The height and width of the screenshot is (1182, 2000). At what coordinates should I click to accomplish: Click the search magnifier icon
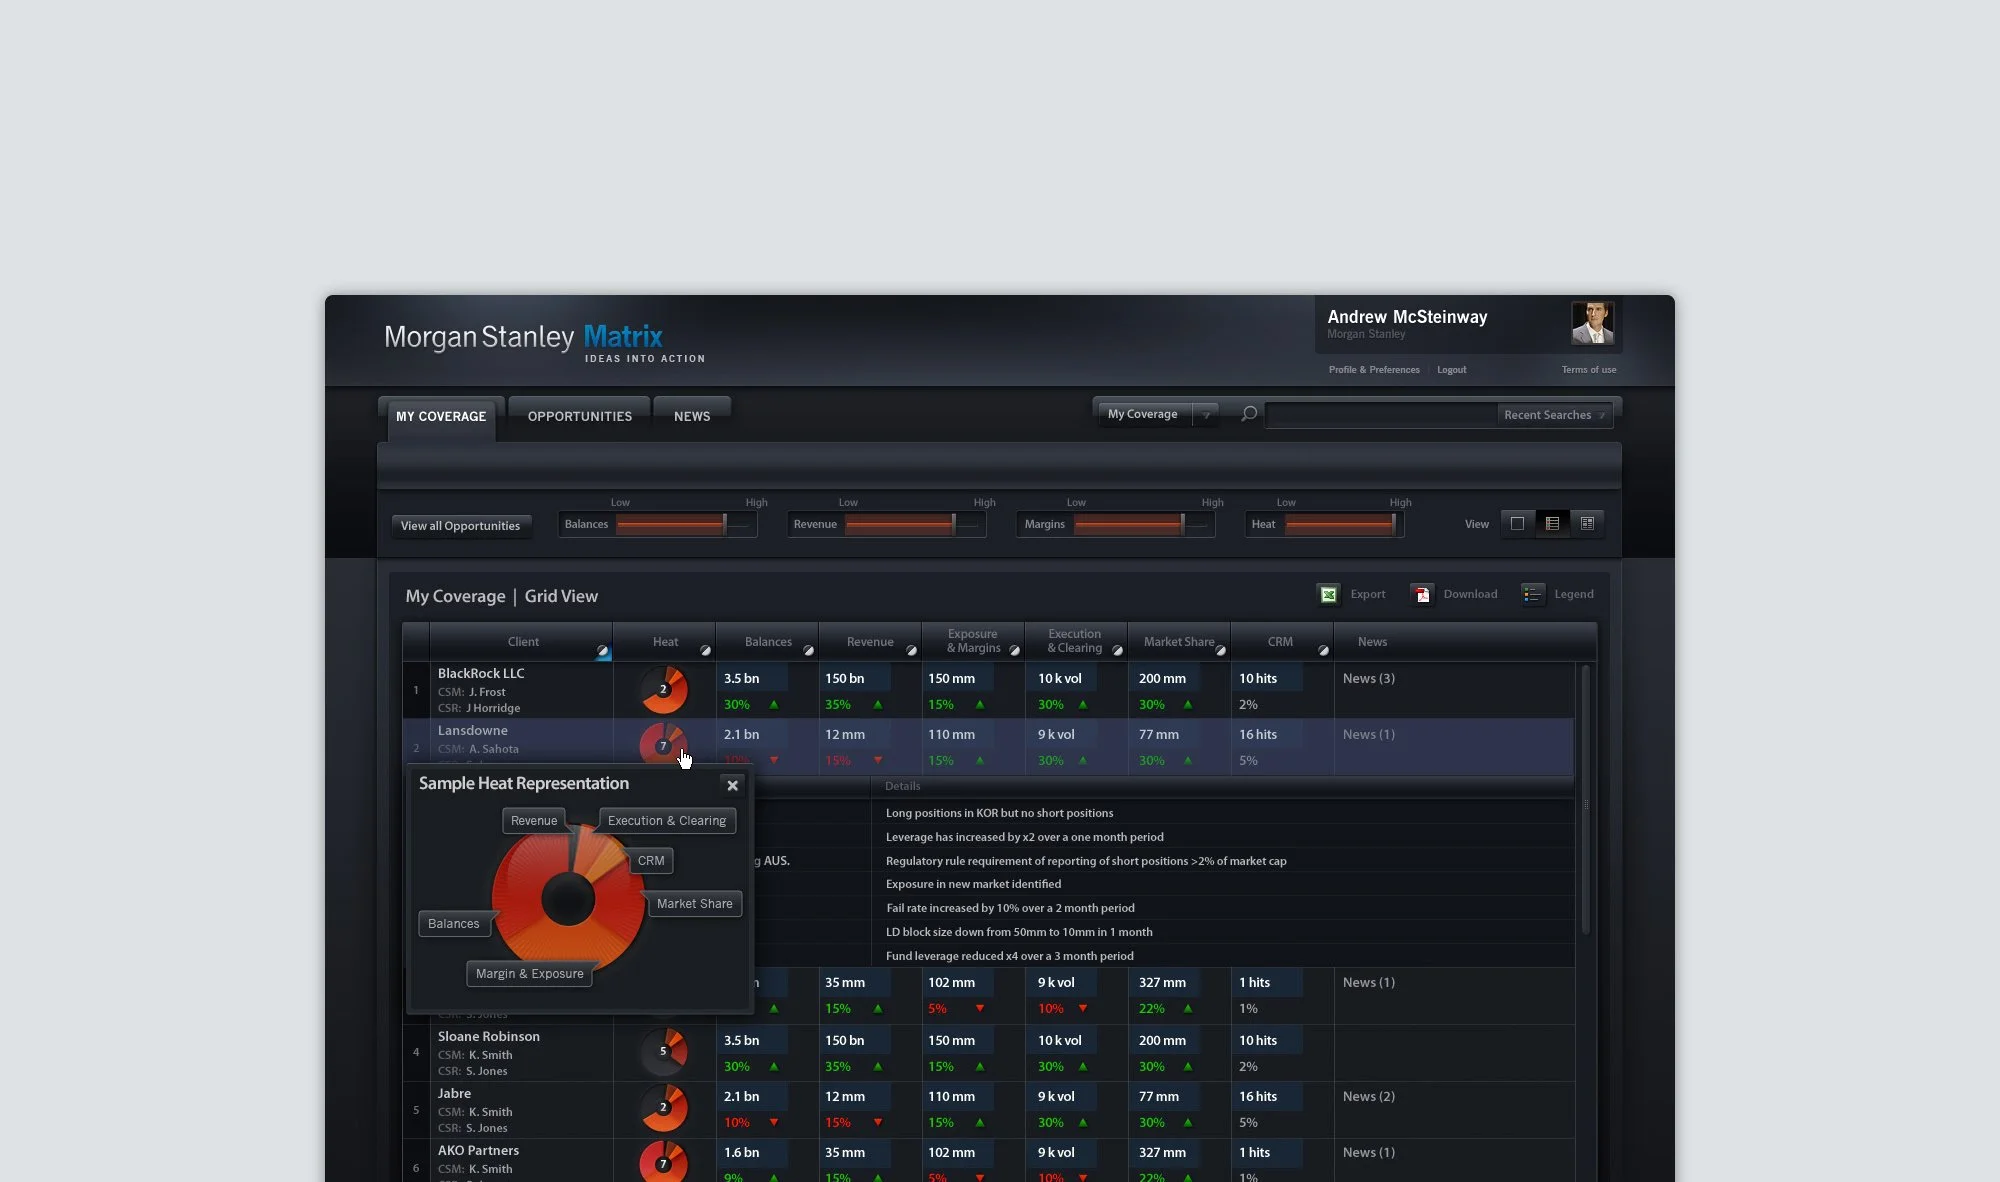point(1249,414)
